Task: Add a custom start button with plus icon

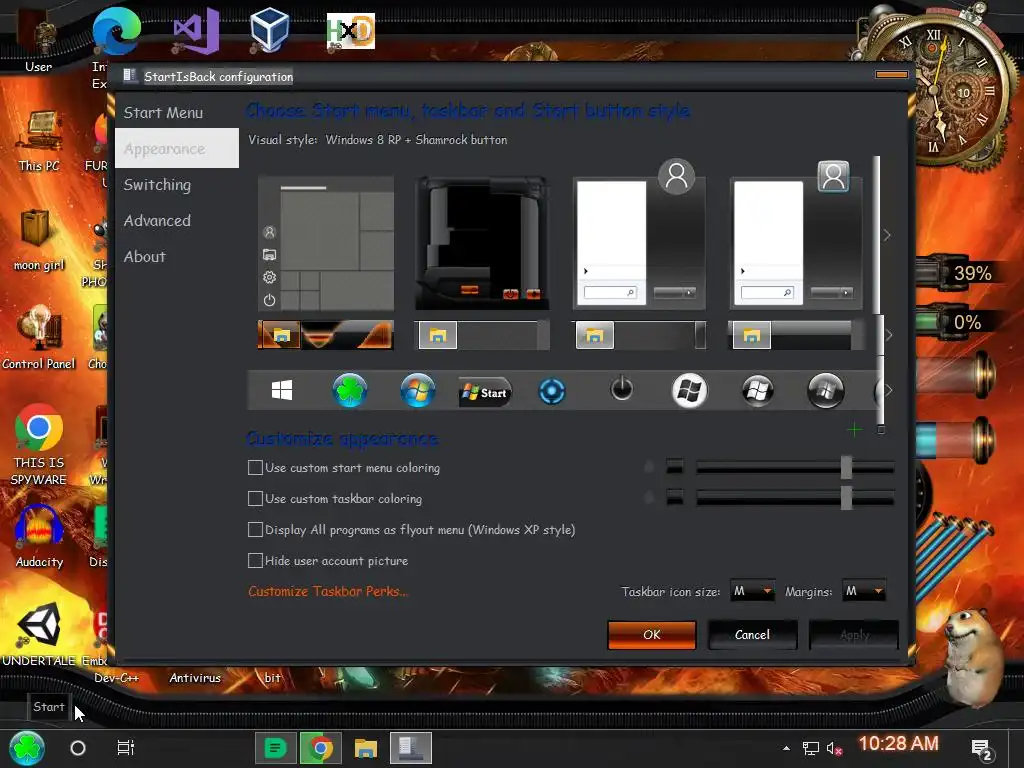Action: click(x=854, y=430)
